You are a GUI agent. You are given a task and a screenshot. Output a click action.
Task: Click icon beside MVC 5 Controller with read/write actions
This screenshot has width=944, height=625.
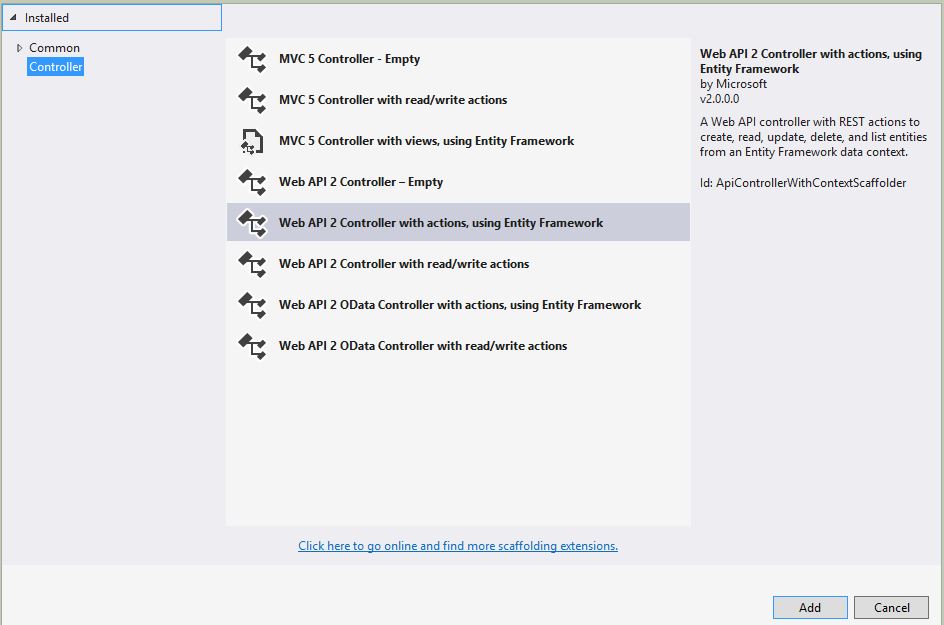coord(252,101)
